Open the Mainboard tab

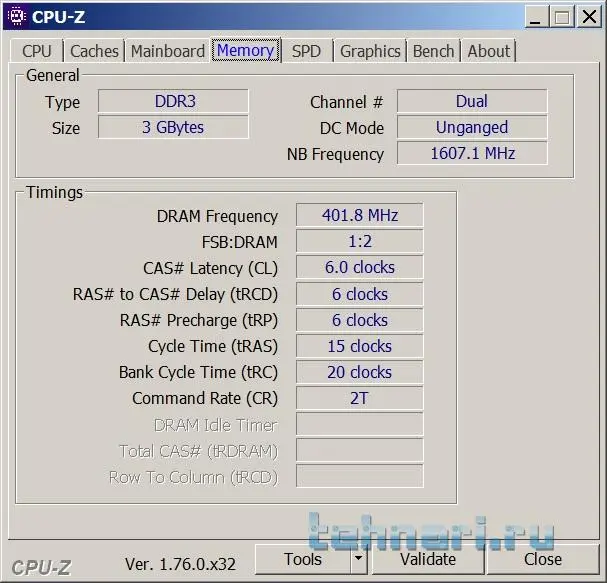pyautogui.click(x=168, y=51)
